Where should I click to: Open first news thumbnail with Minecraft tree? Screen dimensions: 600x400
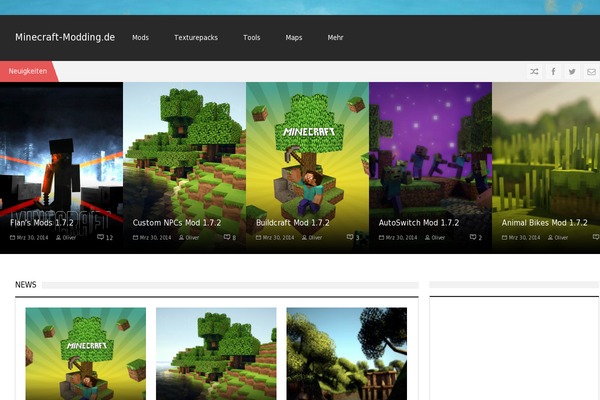[x=86, y=354]
